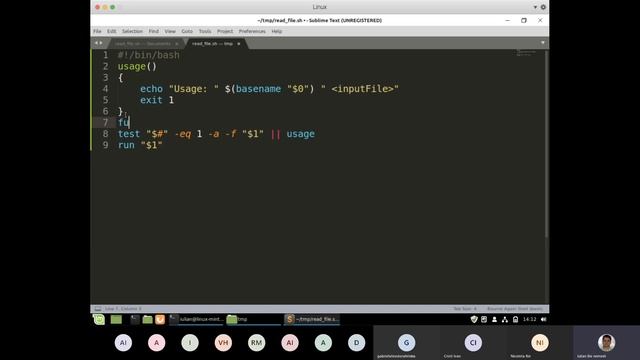Viewport: 640px width, 360px height.
Task: Launch terminal from the panel launcher
Action: click(135, 319)
